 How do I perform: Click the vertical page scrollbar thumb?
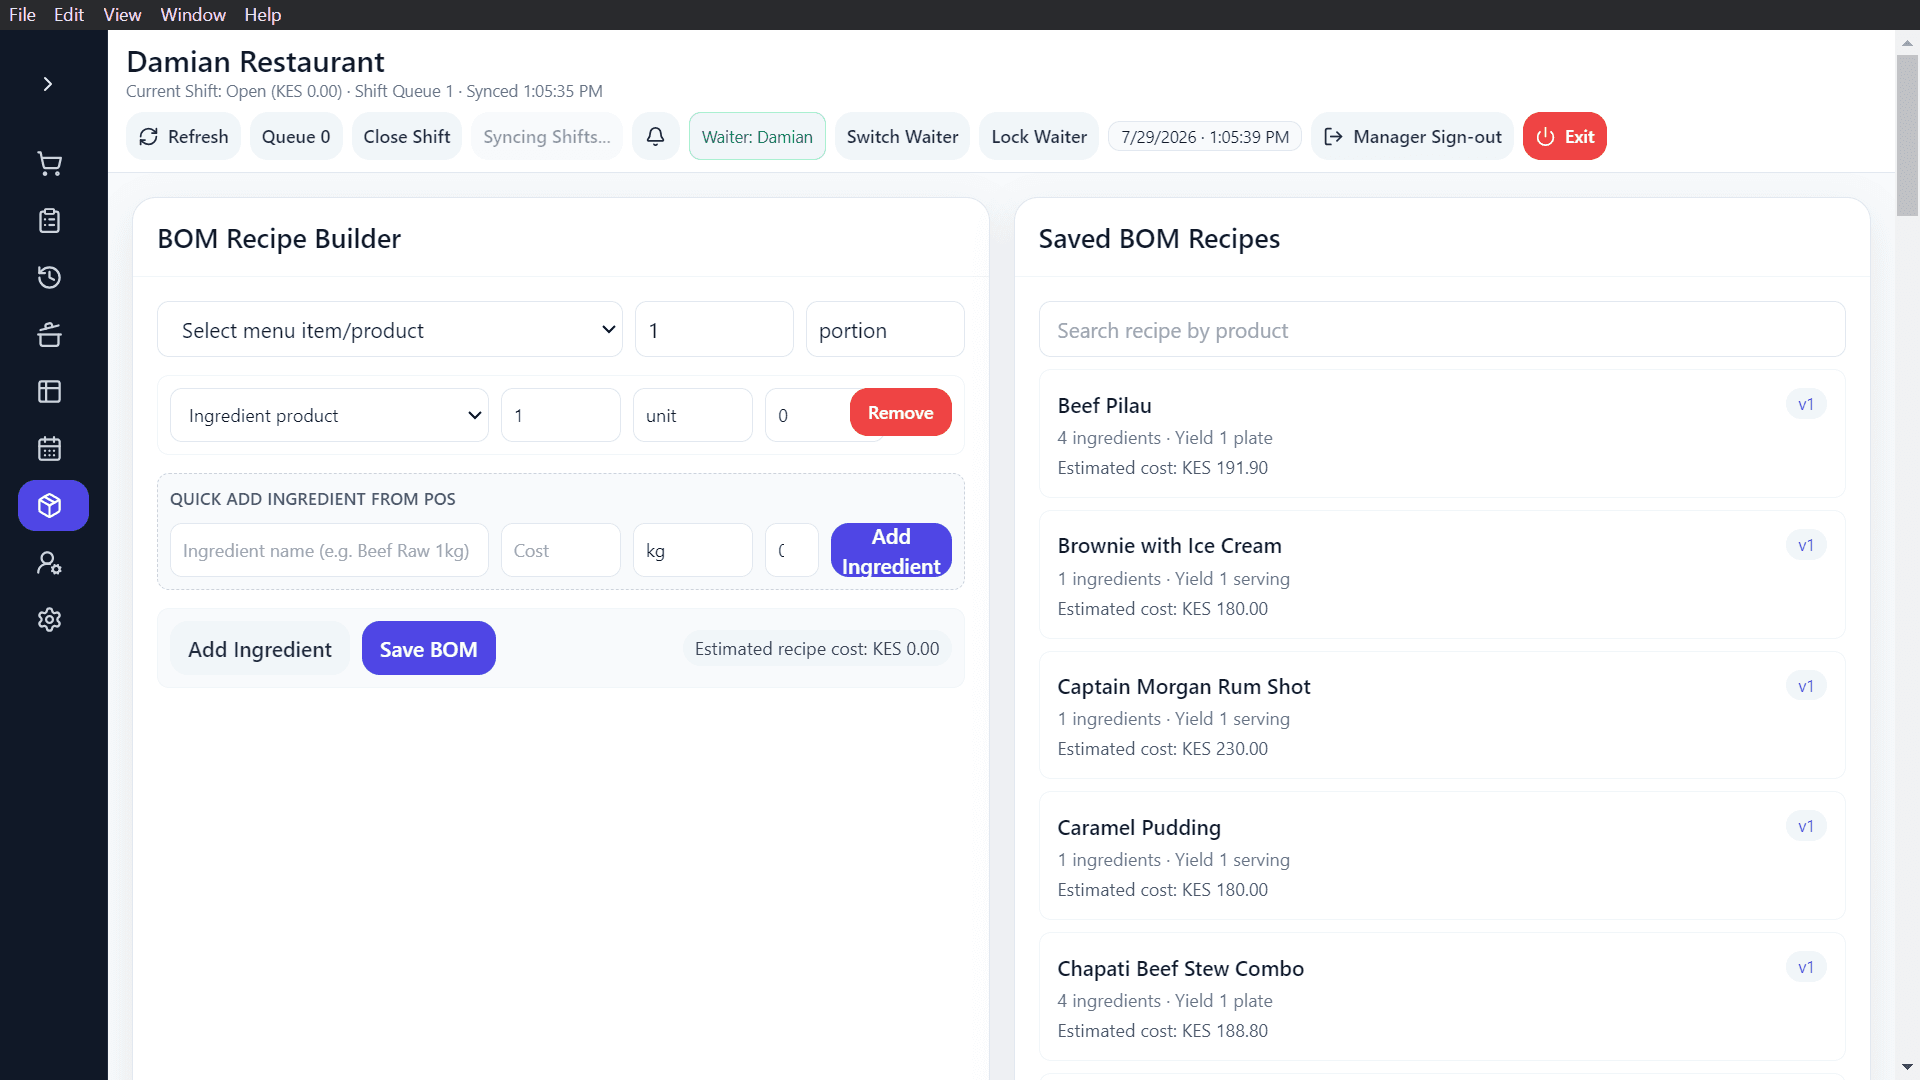click(1907, 135)
